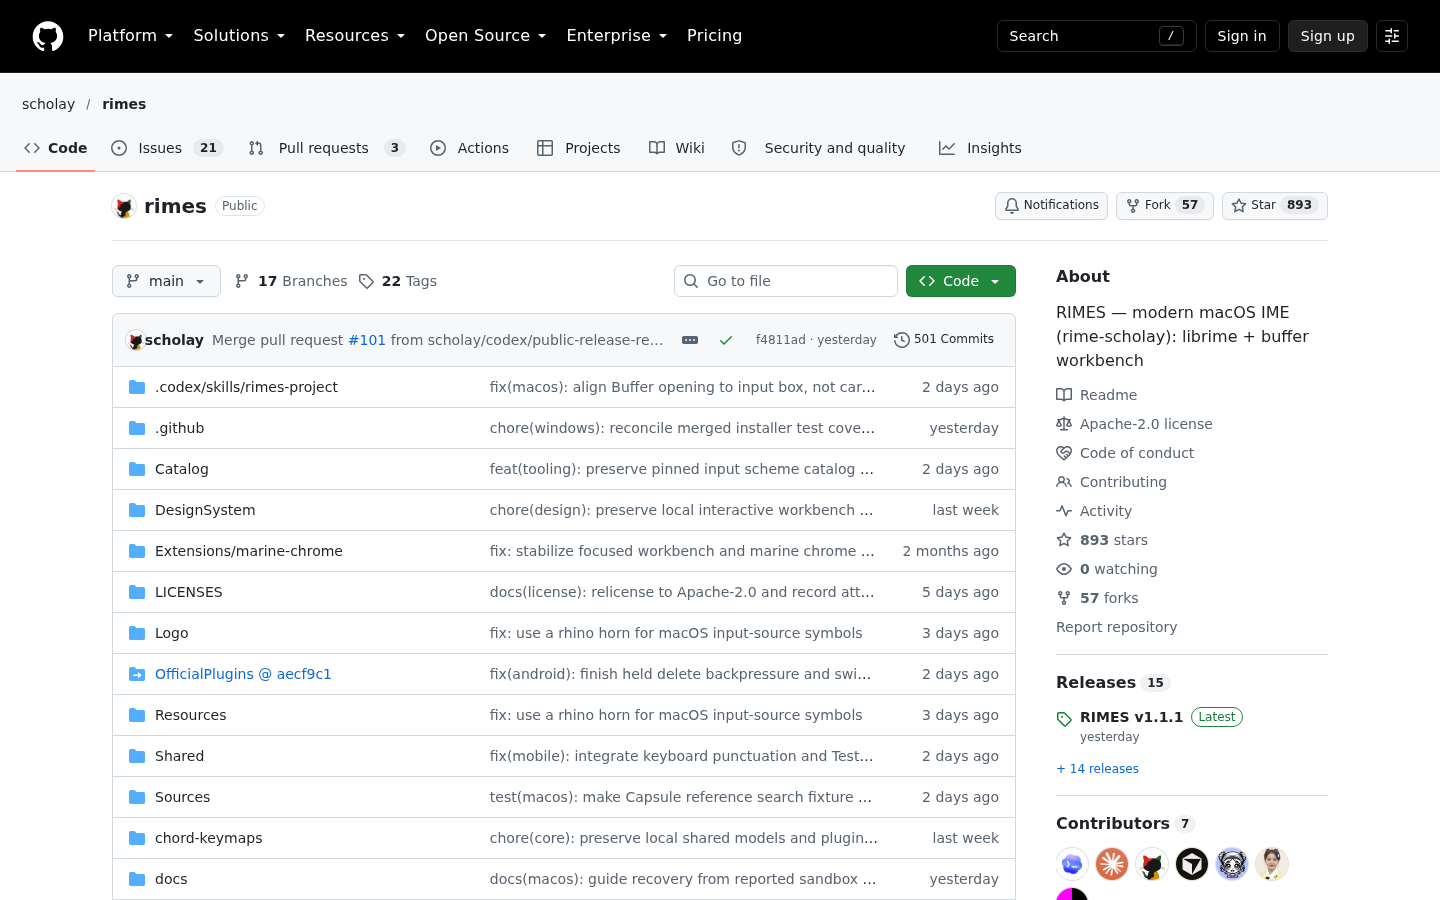Click the eye icon beside 0 watching
The height and width of the screenshot is (900, 1440).
coord(1064,569)
